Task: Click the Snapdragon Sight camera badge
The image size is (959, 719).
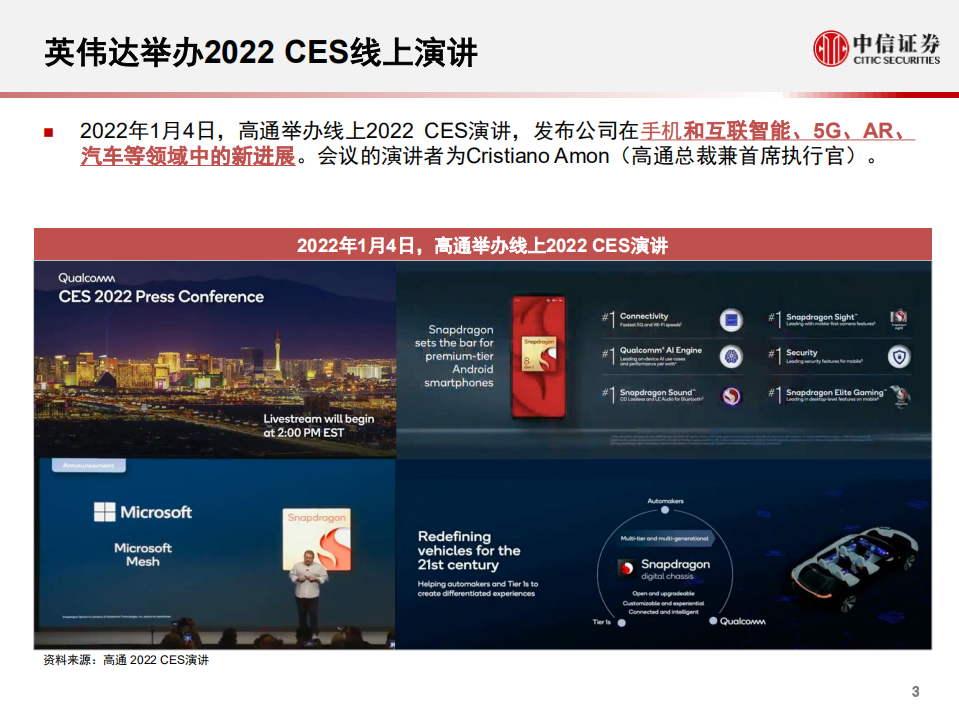Action: [897, 318]
